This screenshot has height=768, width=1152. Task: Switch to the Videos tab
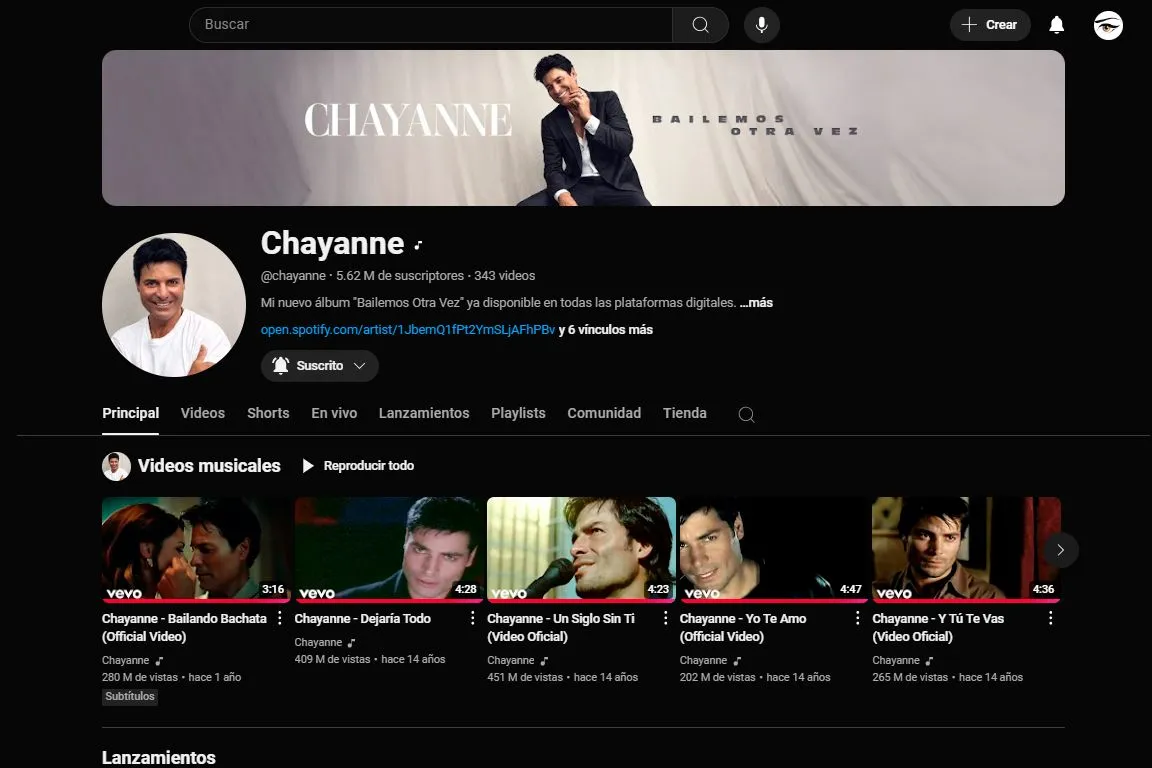(203, 413)
